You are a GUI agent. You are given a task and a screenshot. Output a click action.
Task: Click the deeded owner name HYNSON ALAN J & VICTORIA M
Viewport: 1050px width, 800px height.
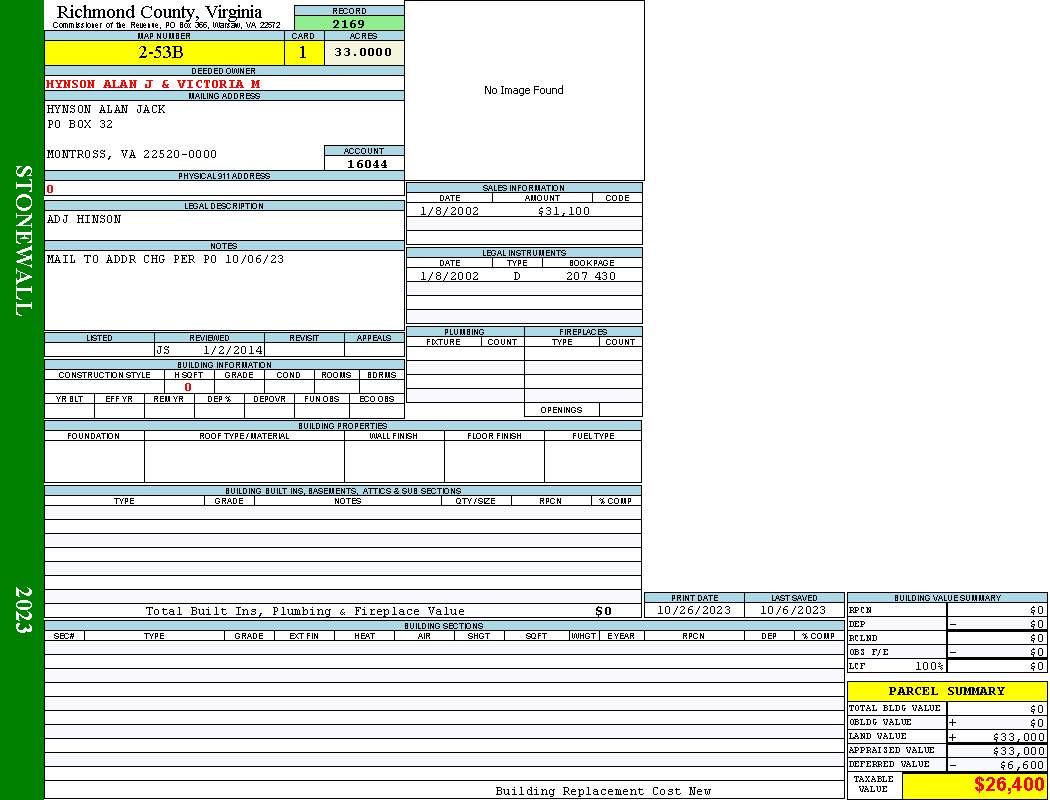(x=153, y=84)
